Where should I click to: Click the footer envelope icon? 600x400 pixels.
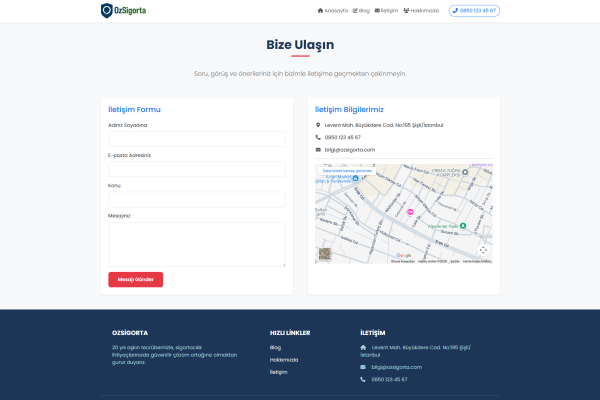click(x=363, y=367)
